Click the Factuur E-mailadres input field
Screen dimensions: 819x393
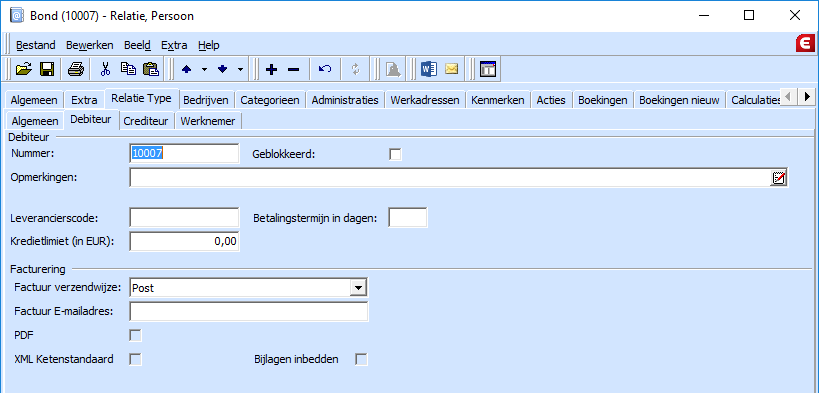click(x=249, y=311)
